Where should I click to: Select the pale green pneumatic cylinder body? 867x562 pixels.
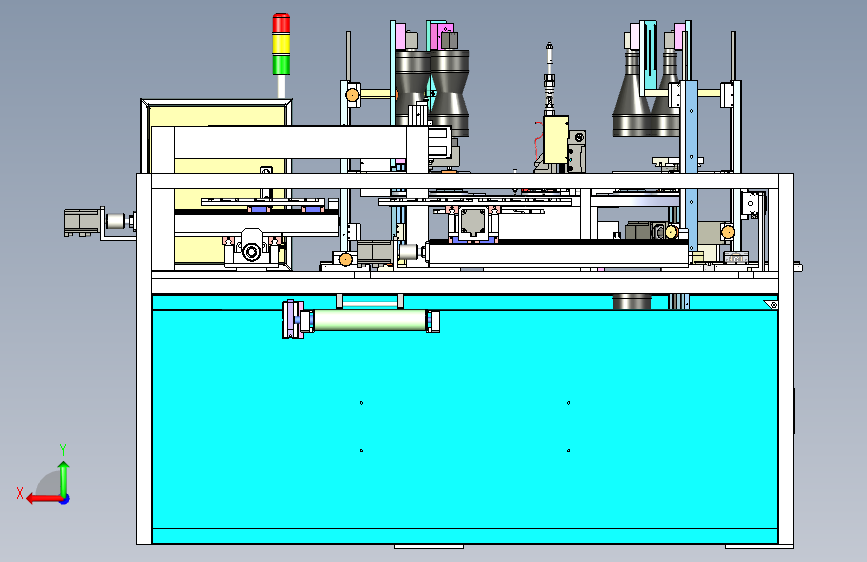[x=369, y=320]
